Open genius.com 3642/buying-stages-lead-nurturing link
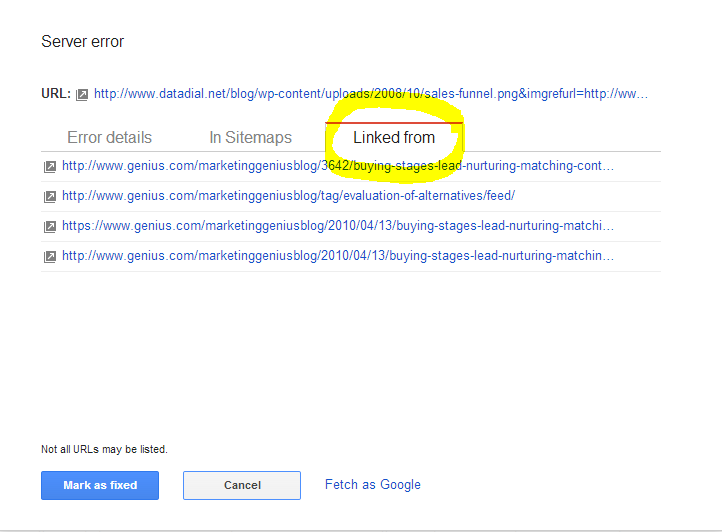This screenshot has height=532, width=722. 338,166
